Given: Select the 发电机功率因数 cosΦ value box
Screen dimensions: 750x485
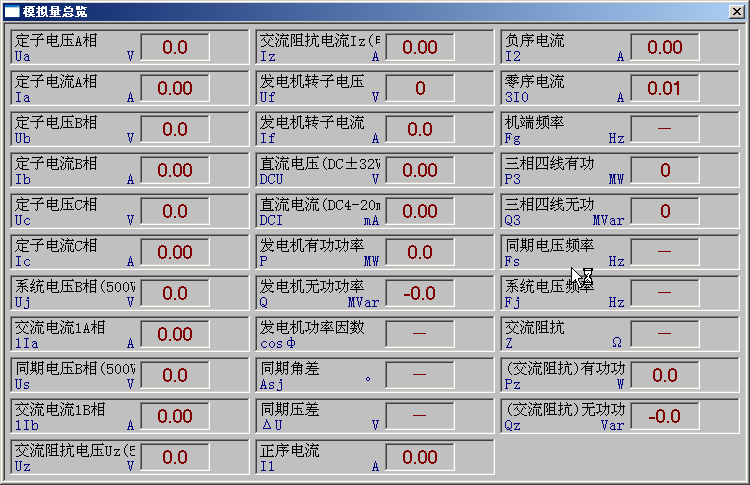Looking at the screenshot, I should pos(420,334).
